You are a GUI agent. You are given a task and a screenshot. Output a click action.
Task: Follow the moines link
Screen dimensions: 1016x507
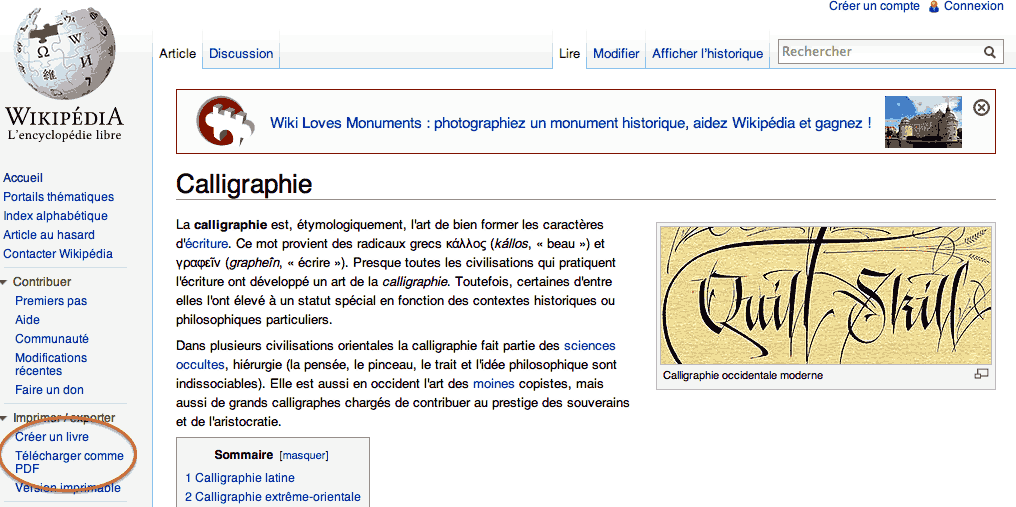[x=494, y=383]
